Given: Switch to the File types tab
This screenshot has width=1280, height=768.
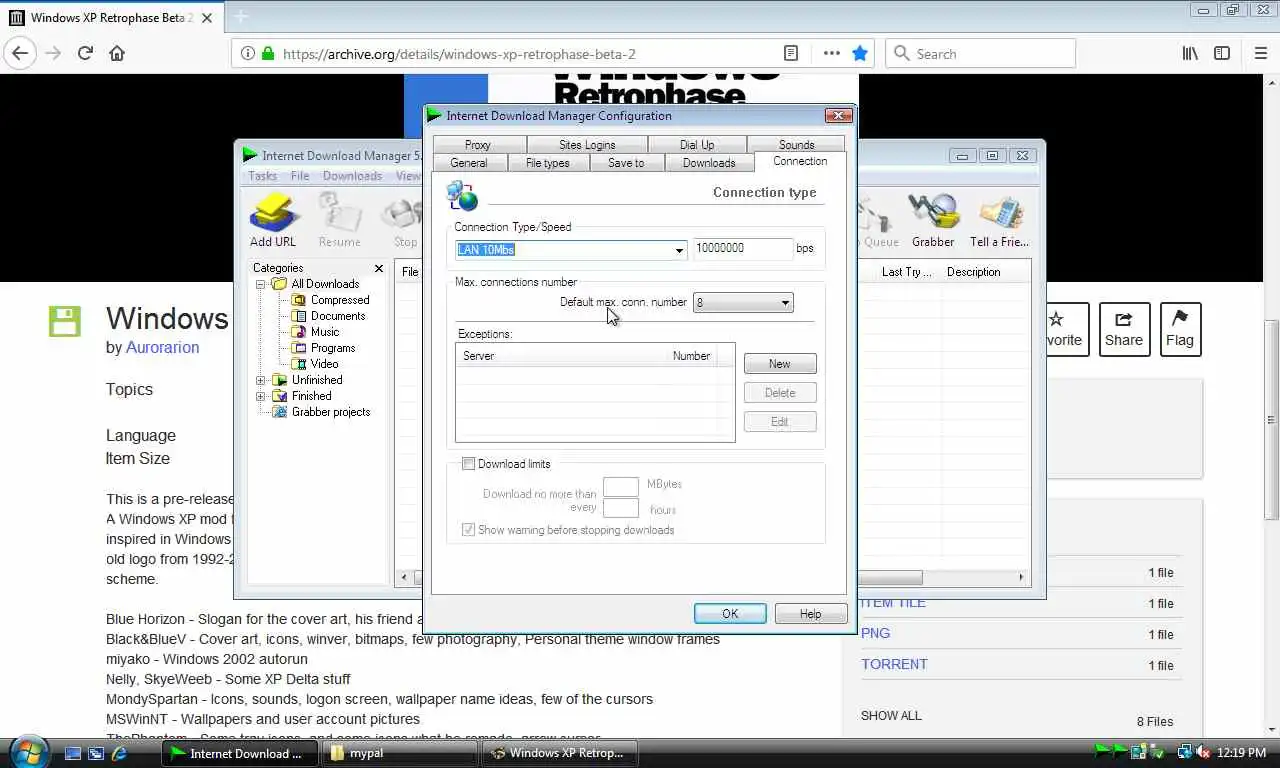Looking at the screenshot, I should [x=548, y=163].
